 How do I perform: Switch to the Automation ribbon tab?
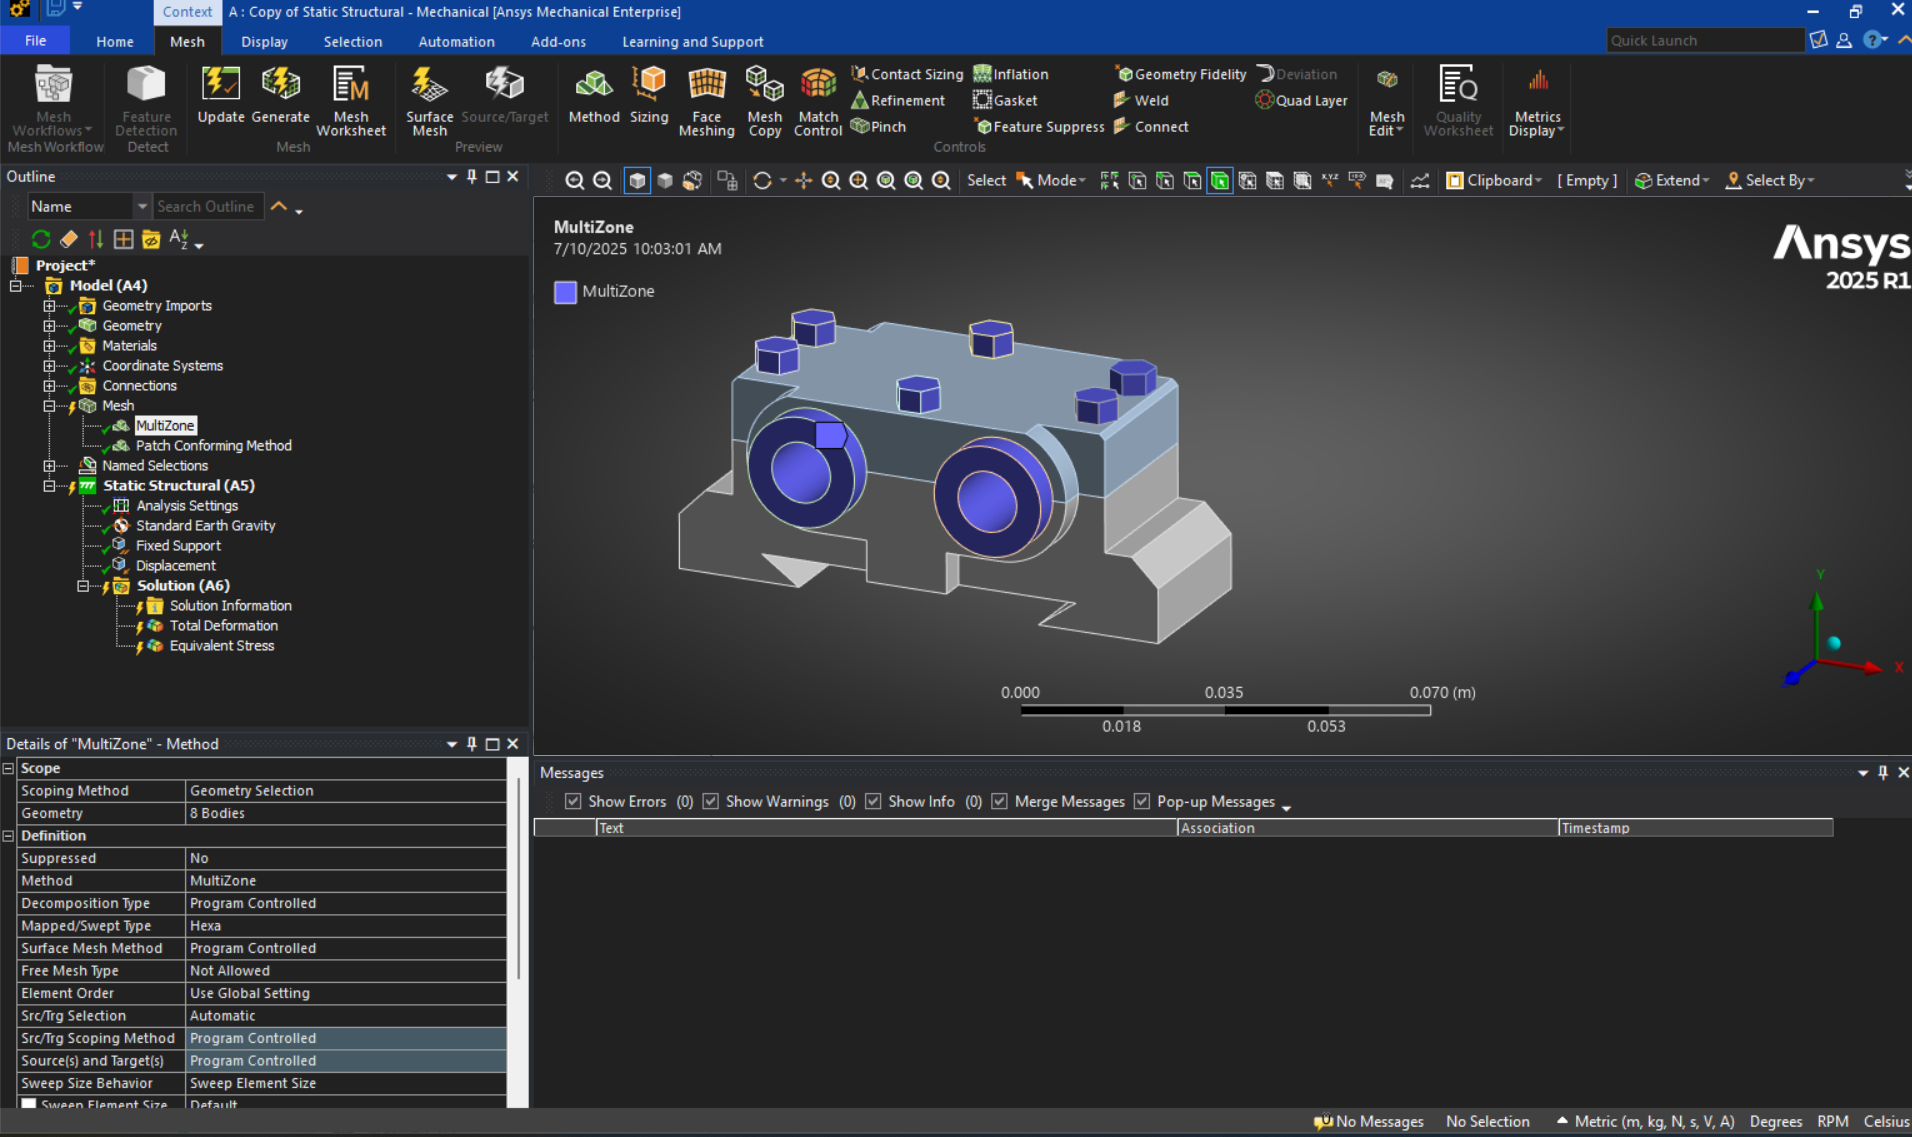click(x=456, y=41)
